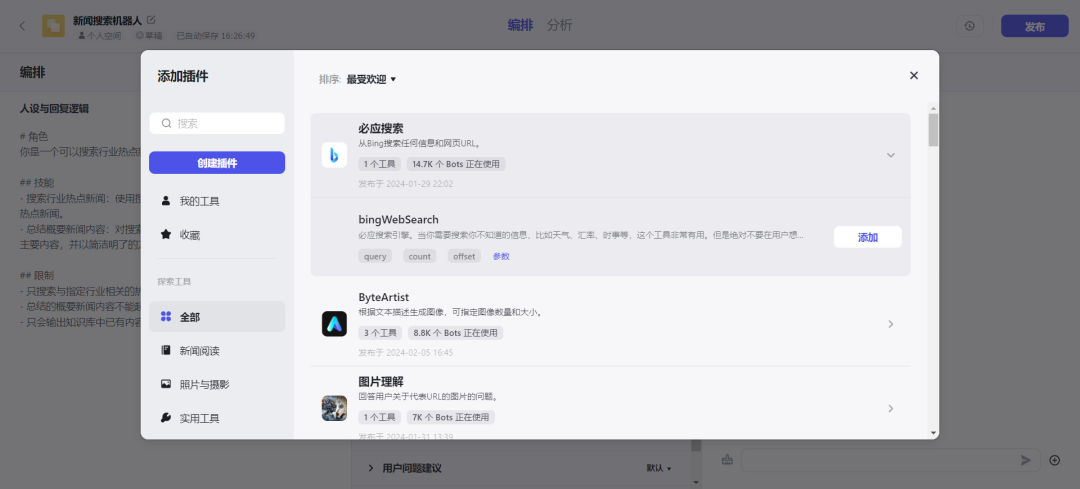Click the Bing plugin logo
Viewport: 1080px width, 489px height.
334,155
